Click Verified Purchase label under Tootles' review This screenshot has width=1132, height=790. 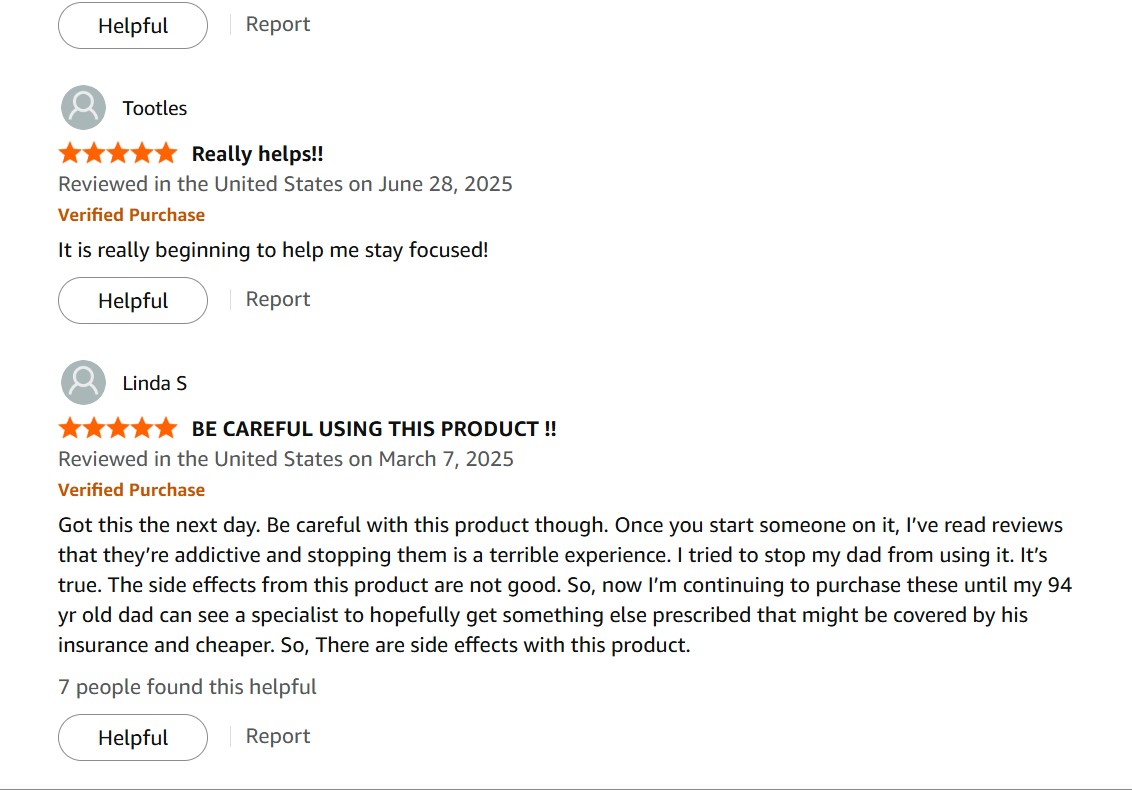click(x=131, y=215)
